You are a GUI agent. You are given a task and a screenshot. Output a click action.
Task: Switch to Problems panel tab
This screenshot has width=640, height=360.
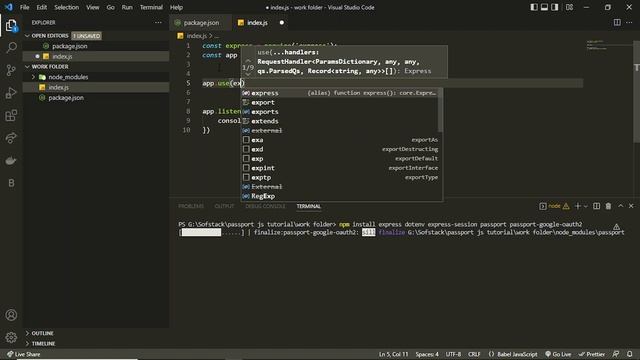click(191, 206)
